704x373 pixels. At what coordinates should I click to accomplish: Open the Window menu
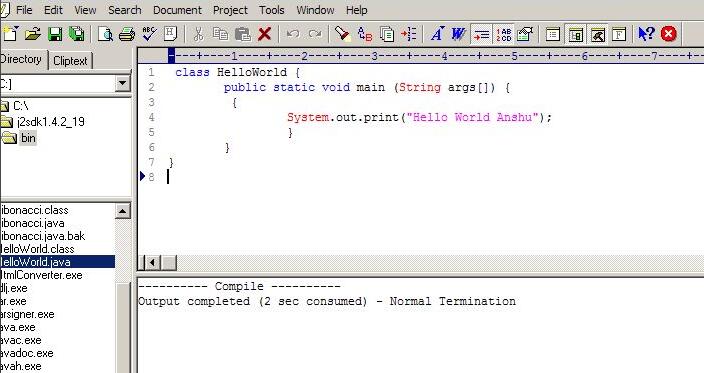coord(315,10)
